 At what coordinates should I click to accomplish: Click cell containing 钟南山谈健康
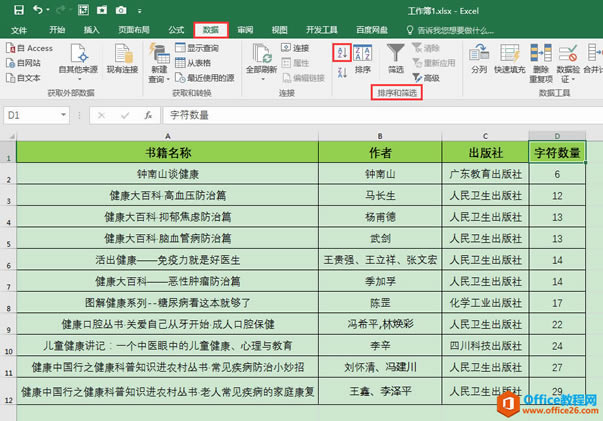point(168,174)
